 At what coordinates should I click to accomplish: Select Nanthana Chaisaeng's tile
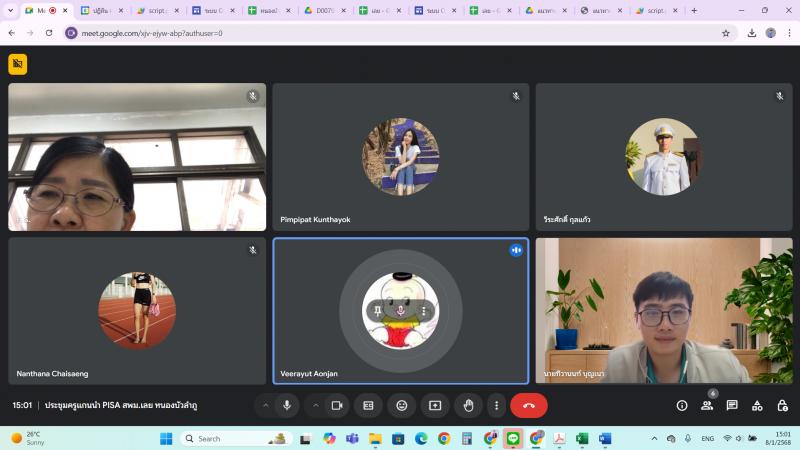point(137,311)
